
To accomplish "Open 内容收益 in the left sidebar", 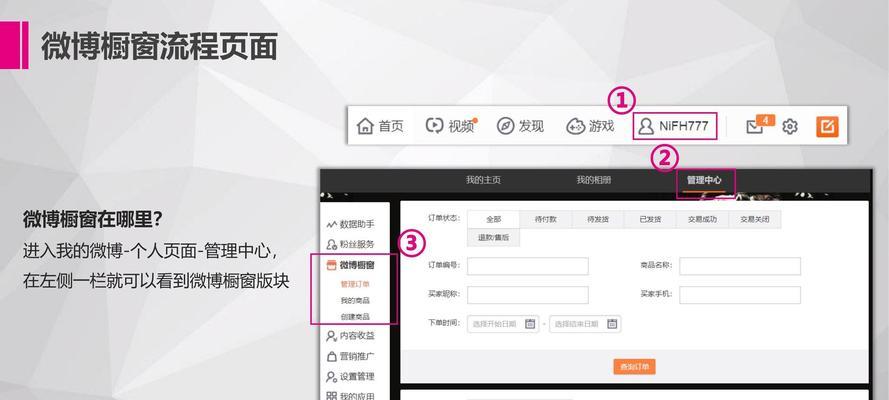I will click(x=351, y=336).
